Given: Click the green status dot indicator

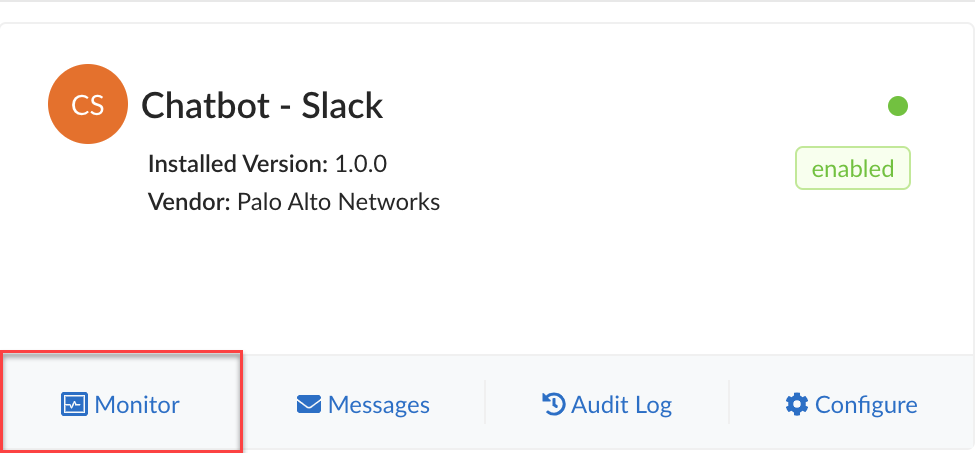Looking at the screenshot, I should click(897, 105).
